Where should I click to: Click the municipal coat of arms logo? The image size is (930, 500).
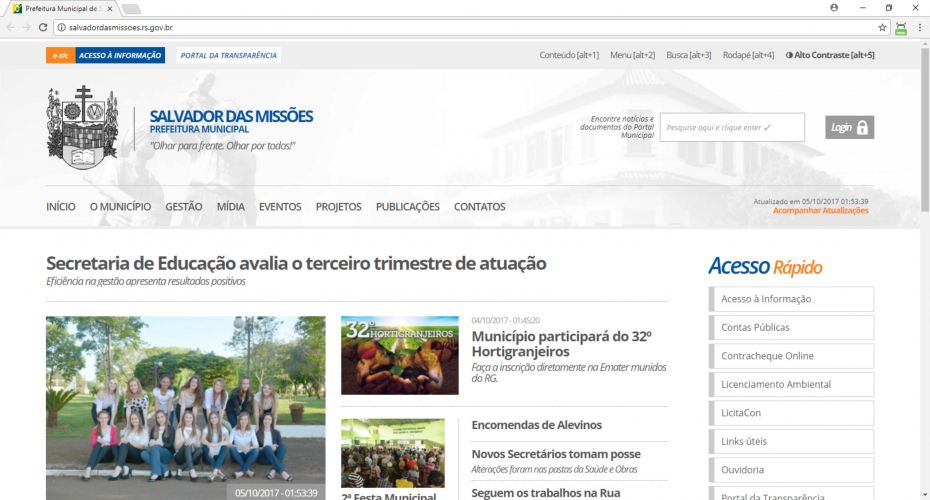click(82, 127)
